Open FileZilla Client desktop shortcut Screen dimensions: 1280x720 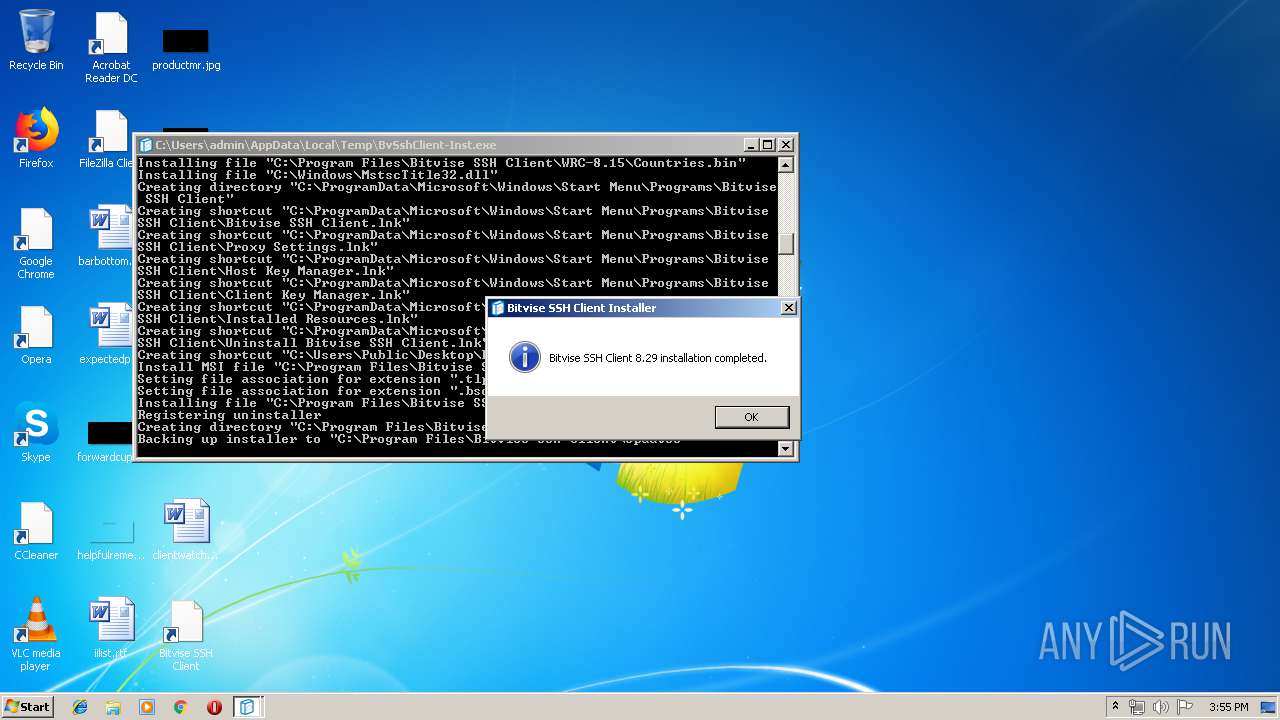(x=106, y=138)
